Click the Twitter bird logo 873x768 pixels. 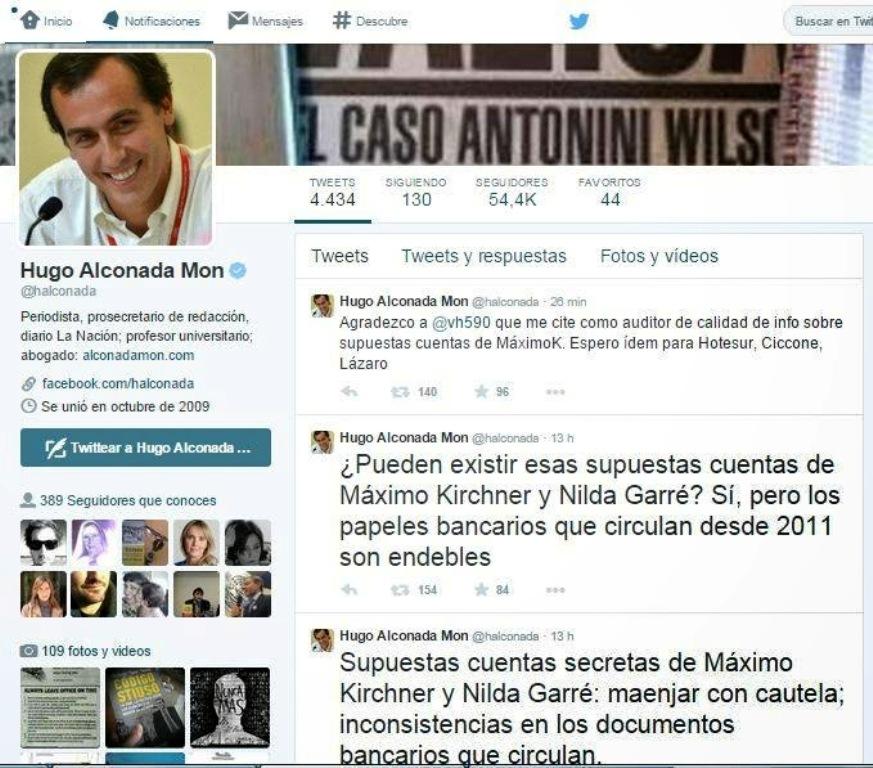579,21
